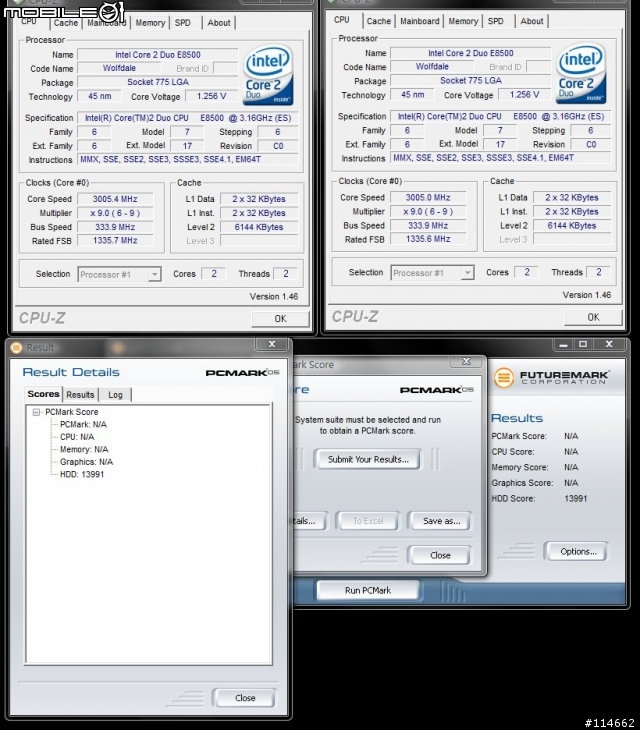Viewport: 640px width, 731px height.
Task: Open SPD tab in right CPU-Z window
Action: point(495,21)
